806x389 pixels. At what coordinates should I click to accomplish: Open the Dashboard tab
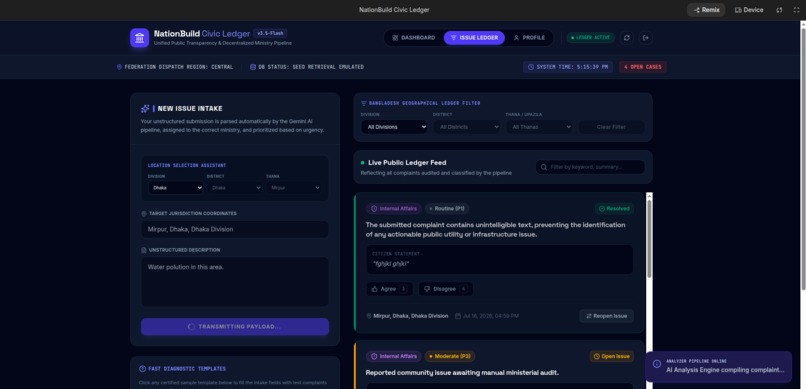[414, 38]
